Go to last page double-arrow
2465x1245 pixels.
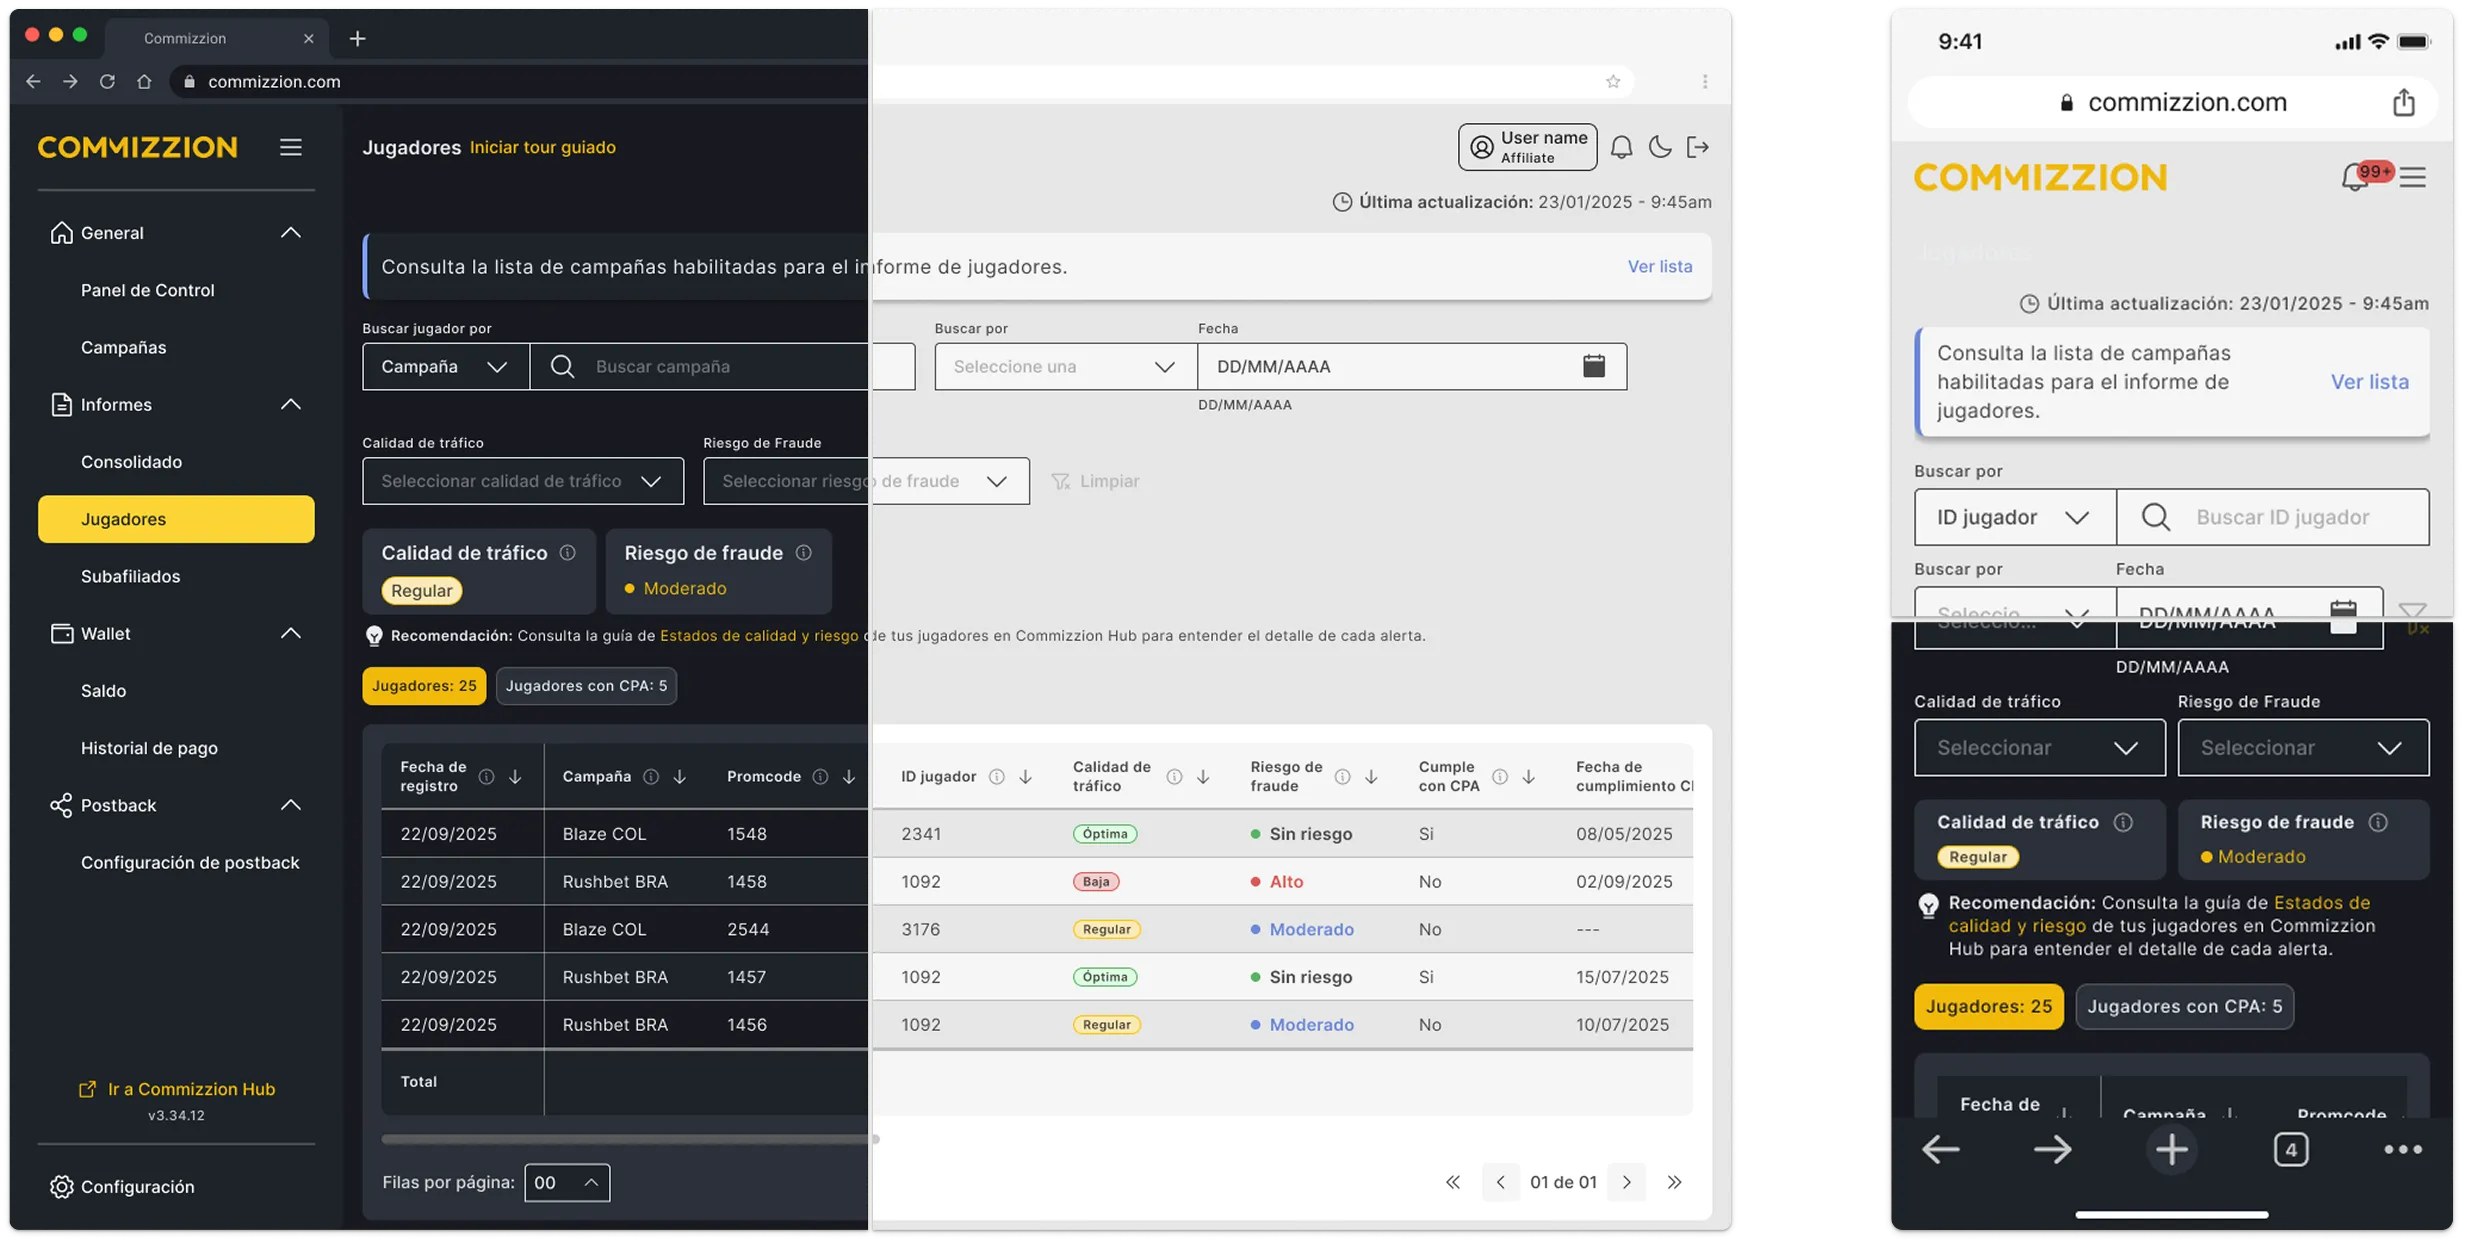click(1675, 1183)
